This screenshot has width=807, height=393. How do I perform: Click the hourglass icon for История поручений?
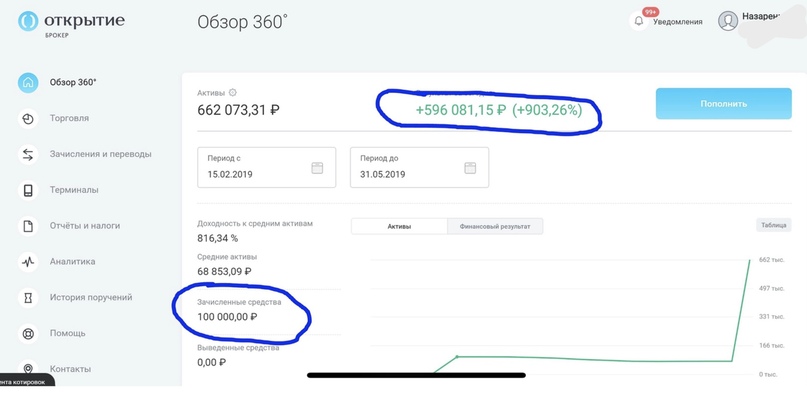point(28,298)
